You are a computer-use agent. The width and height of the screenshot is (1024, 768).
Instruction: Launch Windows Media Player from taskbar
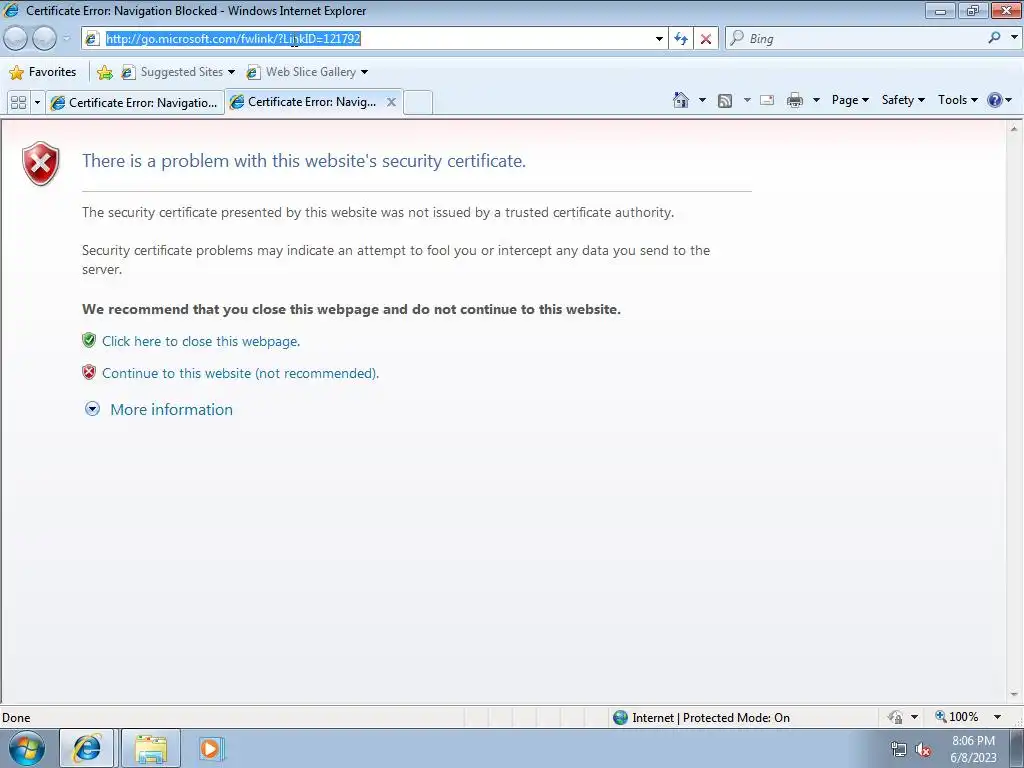(212, 748)
